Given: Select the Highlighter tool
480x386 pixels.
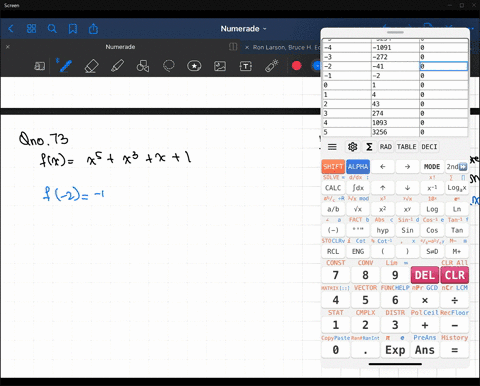Looking at the screenshot, I should click(x=117, y=66).
